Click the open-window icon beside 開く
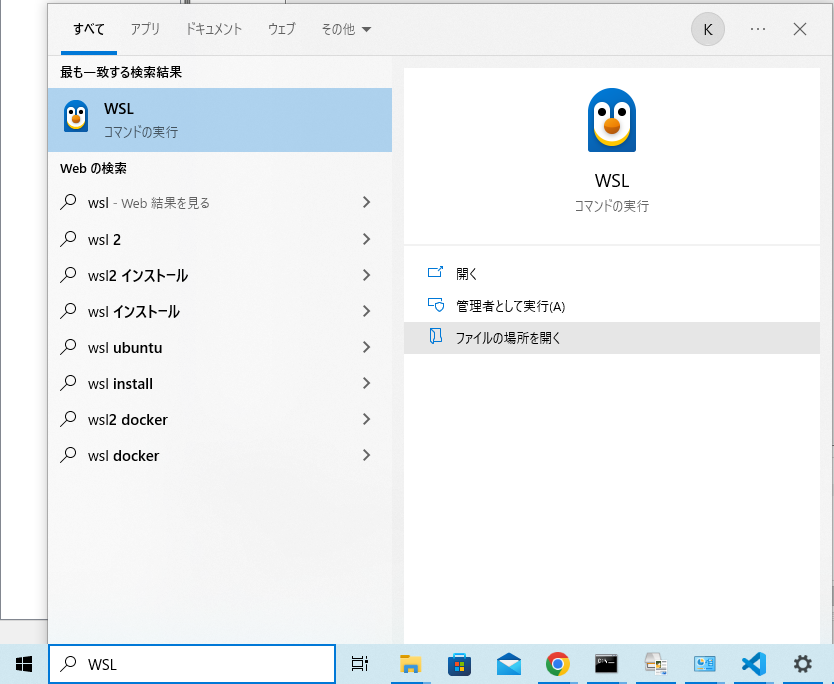This screenshot has width=834, height=684. click(435, 272)
